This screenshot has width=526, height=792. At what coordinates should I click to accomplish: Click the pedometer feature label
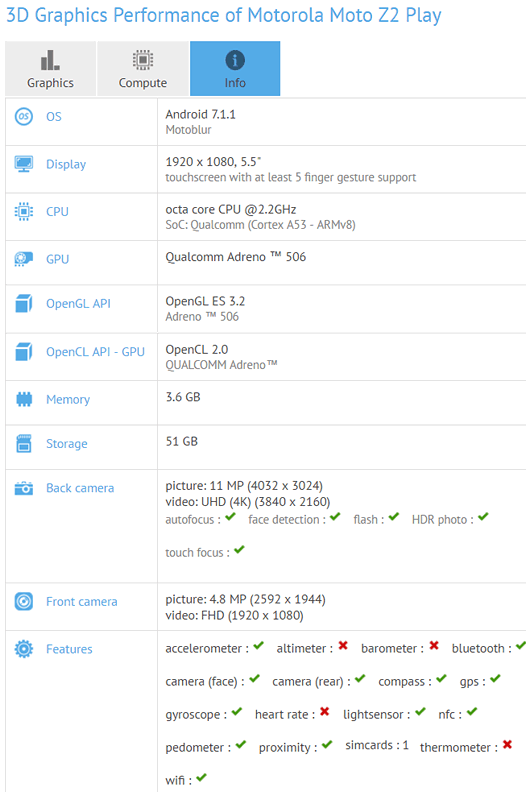tap(198, 748)
